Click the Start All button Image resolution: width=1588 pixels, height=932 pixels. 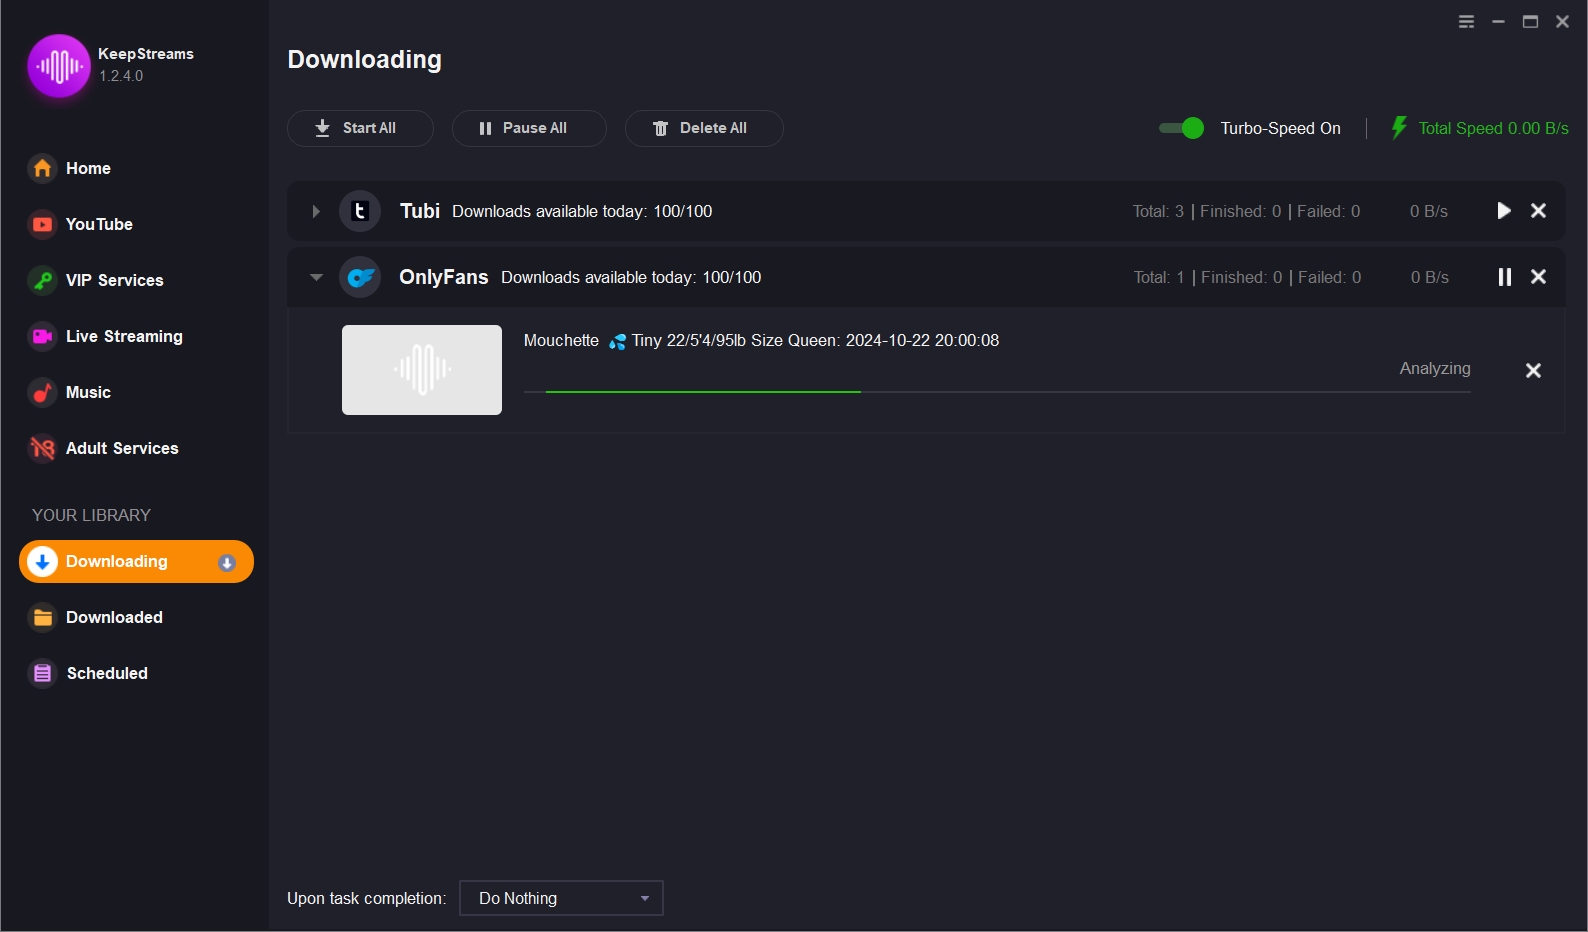point(360,128)
